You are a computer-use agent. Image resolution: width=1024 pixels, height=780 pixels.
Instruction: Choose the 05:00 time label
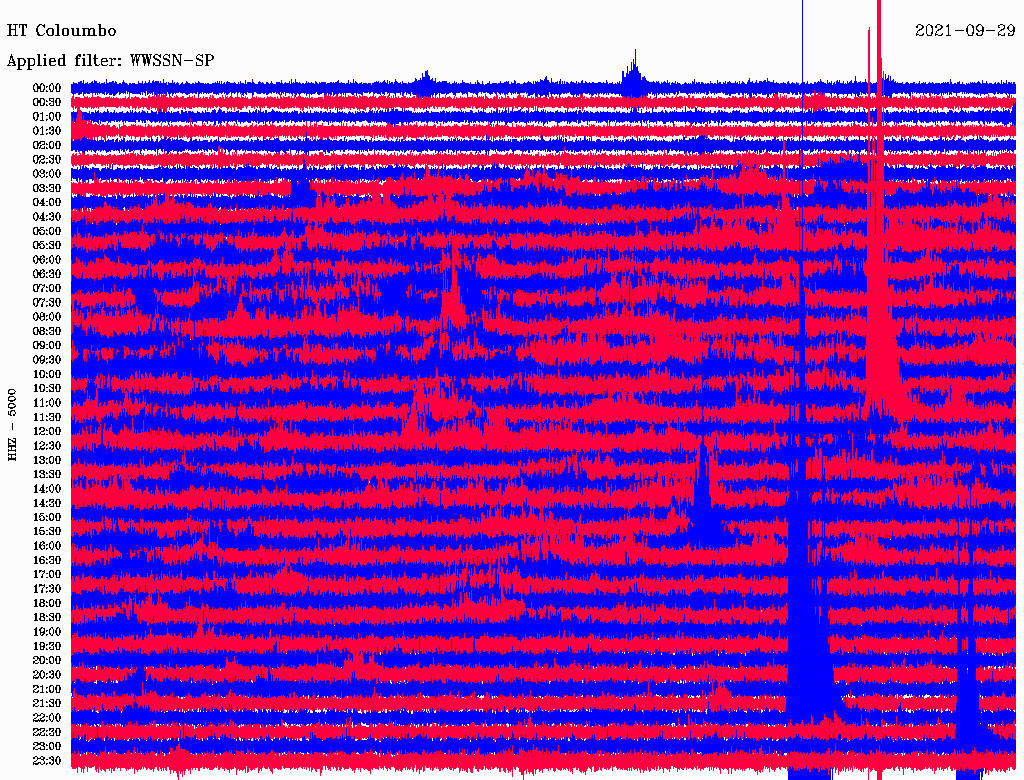coord(47,231)
